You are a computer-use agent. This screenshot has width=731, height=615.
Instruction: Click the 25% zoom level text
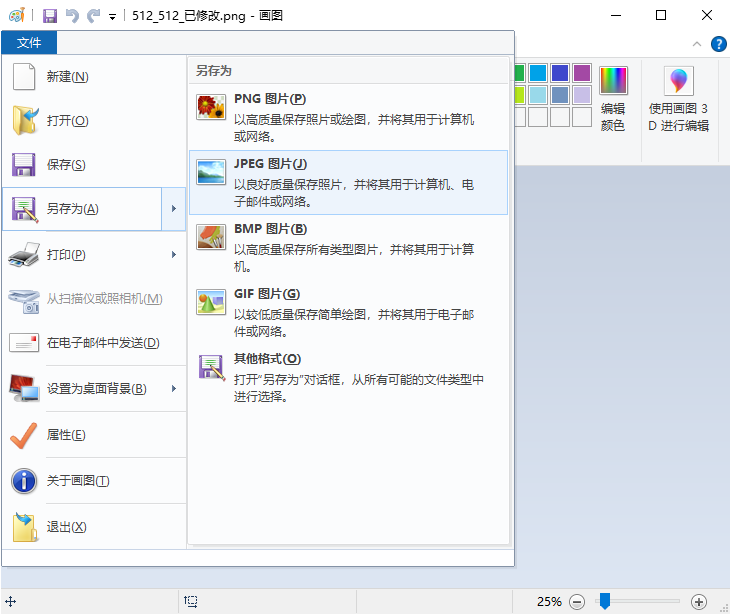point(549,602)
